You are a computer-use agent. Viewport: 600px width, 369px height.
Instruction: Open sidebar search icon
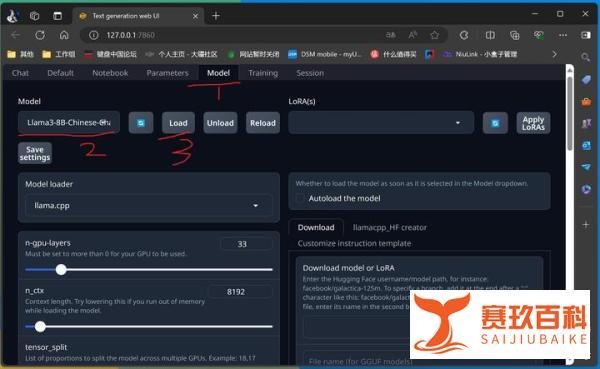[585, 57]
